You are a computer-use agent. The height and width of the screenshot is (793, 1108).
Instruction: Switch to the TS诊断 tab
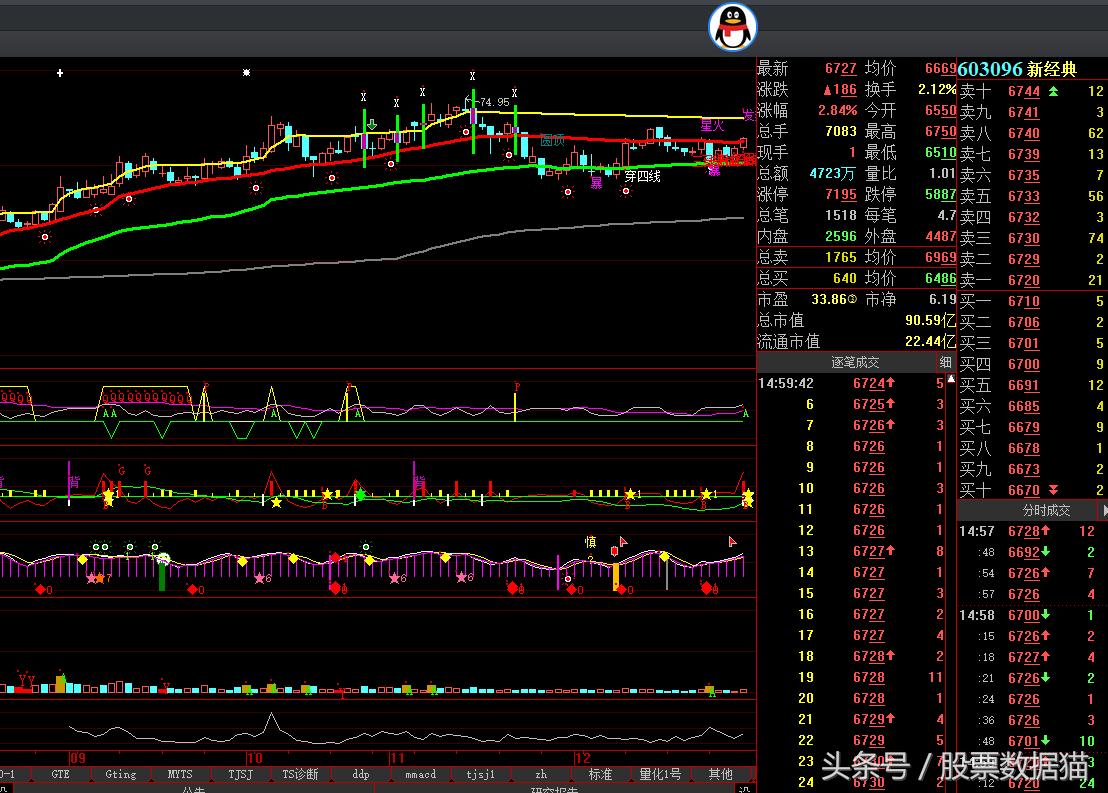click(x=300, y=775)
